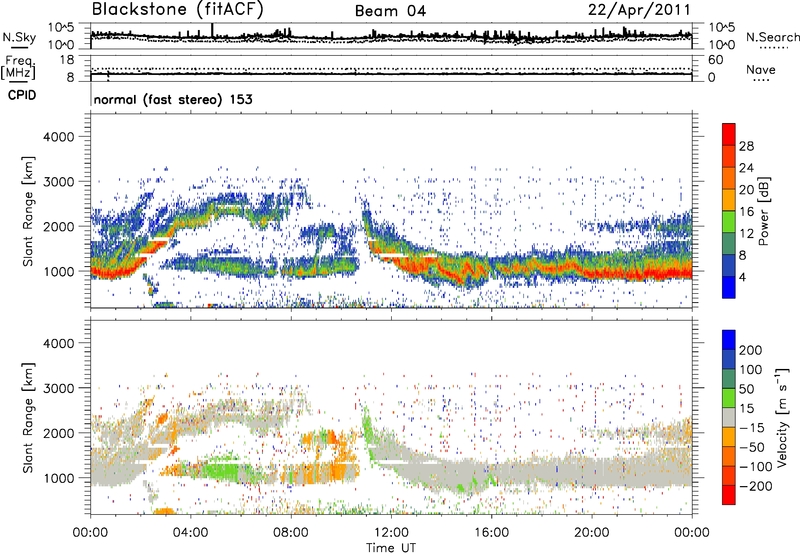The width and height of the screenshot is (800, 554).
Task: Click the green positive-velocity patch near 05:00 in velocity plot
Action: coord(220,468)
